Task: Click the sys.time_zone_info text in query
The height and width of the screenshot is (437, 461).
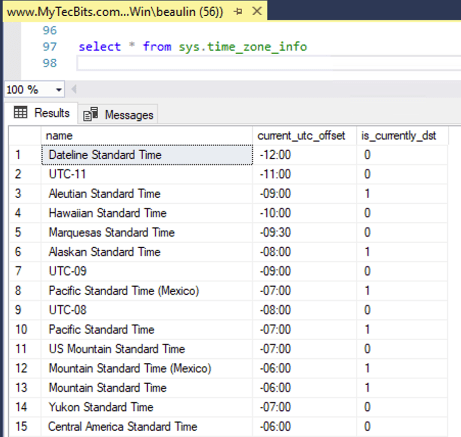Action: 243,47
